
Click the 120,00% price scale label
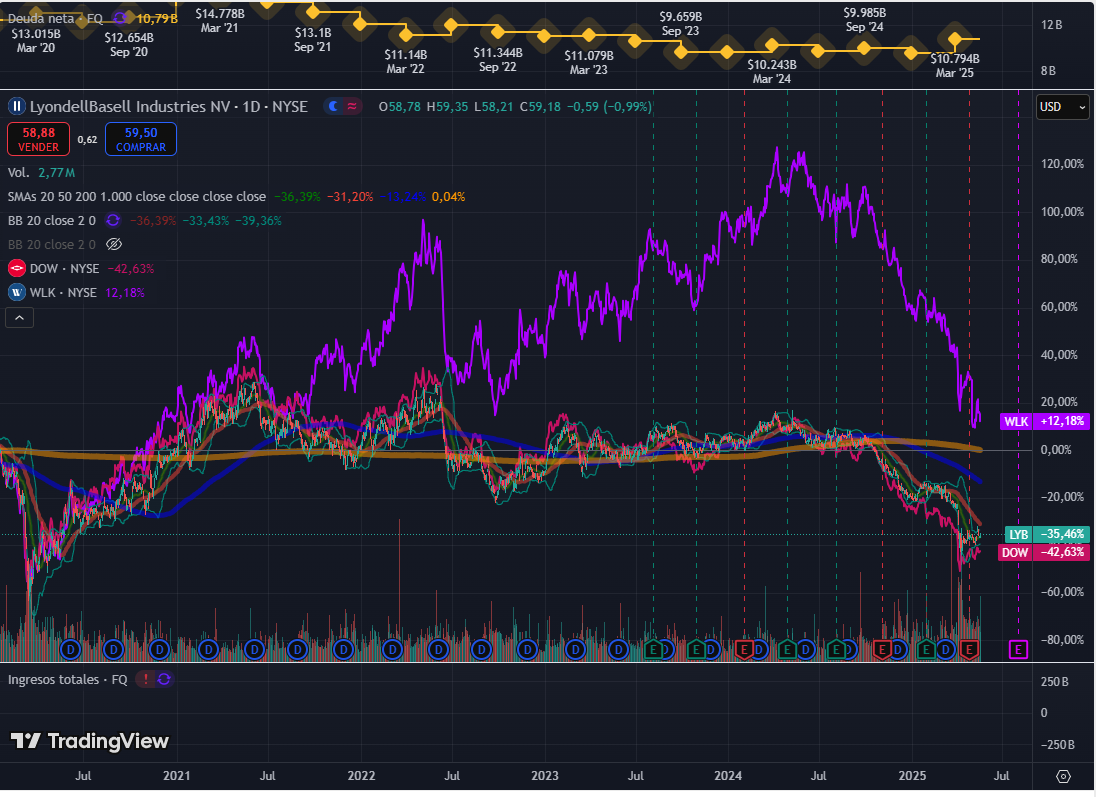pyautogui.click(x=1062, y=164)
